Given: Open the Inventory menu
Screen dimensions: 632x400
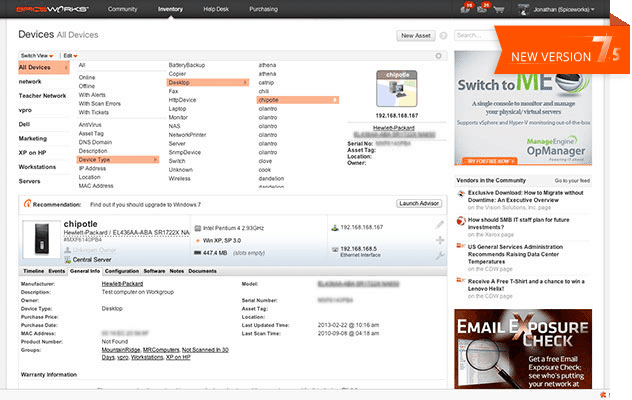Looking at the screenshot, I should click(170, 9).
